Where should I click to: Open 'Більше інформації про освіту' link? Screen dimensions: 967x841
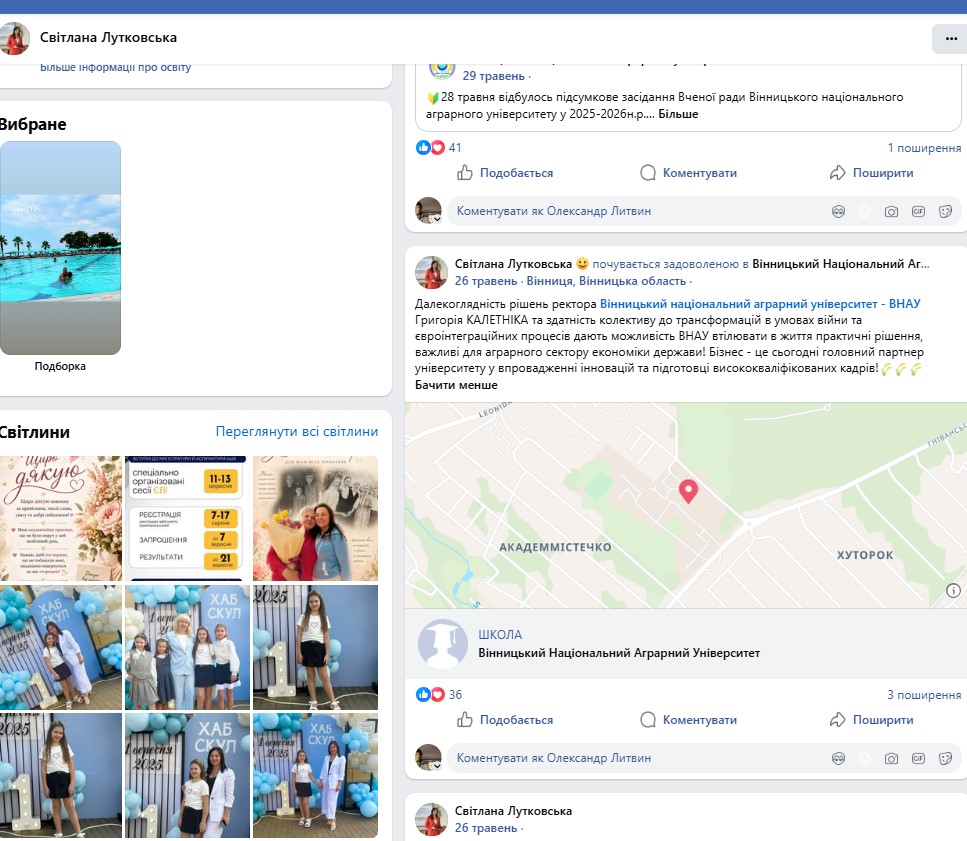(115, 67)
